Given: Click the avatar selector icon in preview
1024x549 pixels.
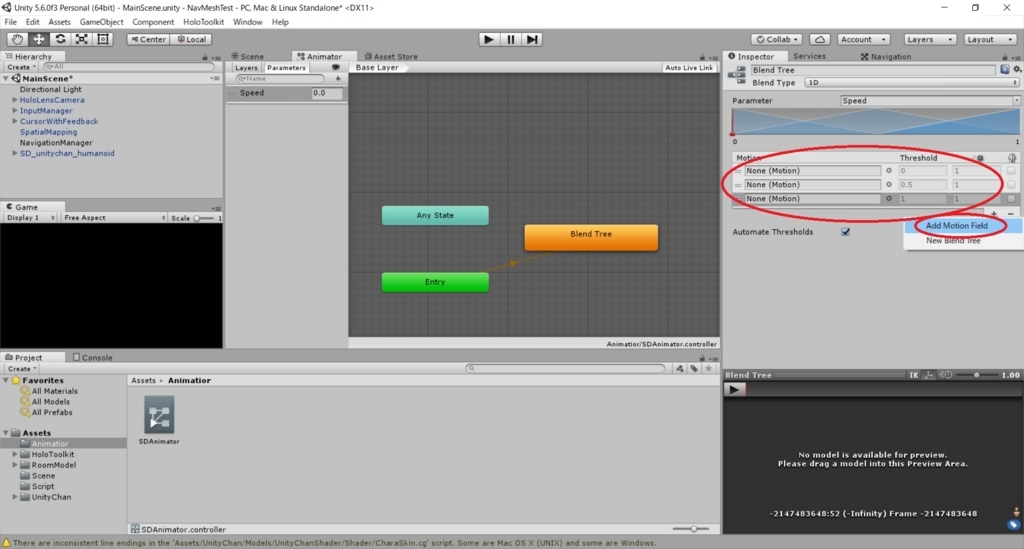Looking at the screenshot, I should (x=1016, y=512).
